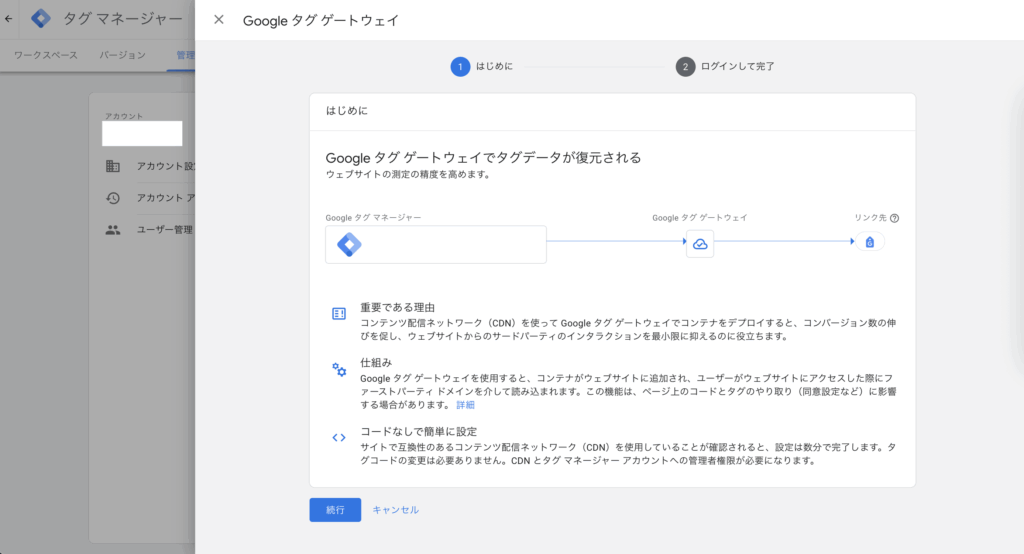Viewport: 1024px width, 554px height.
Task: Click heading Google タグ ゲートウェイでタグデータが復元される
Action: point(483,157)
